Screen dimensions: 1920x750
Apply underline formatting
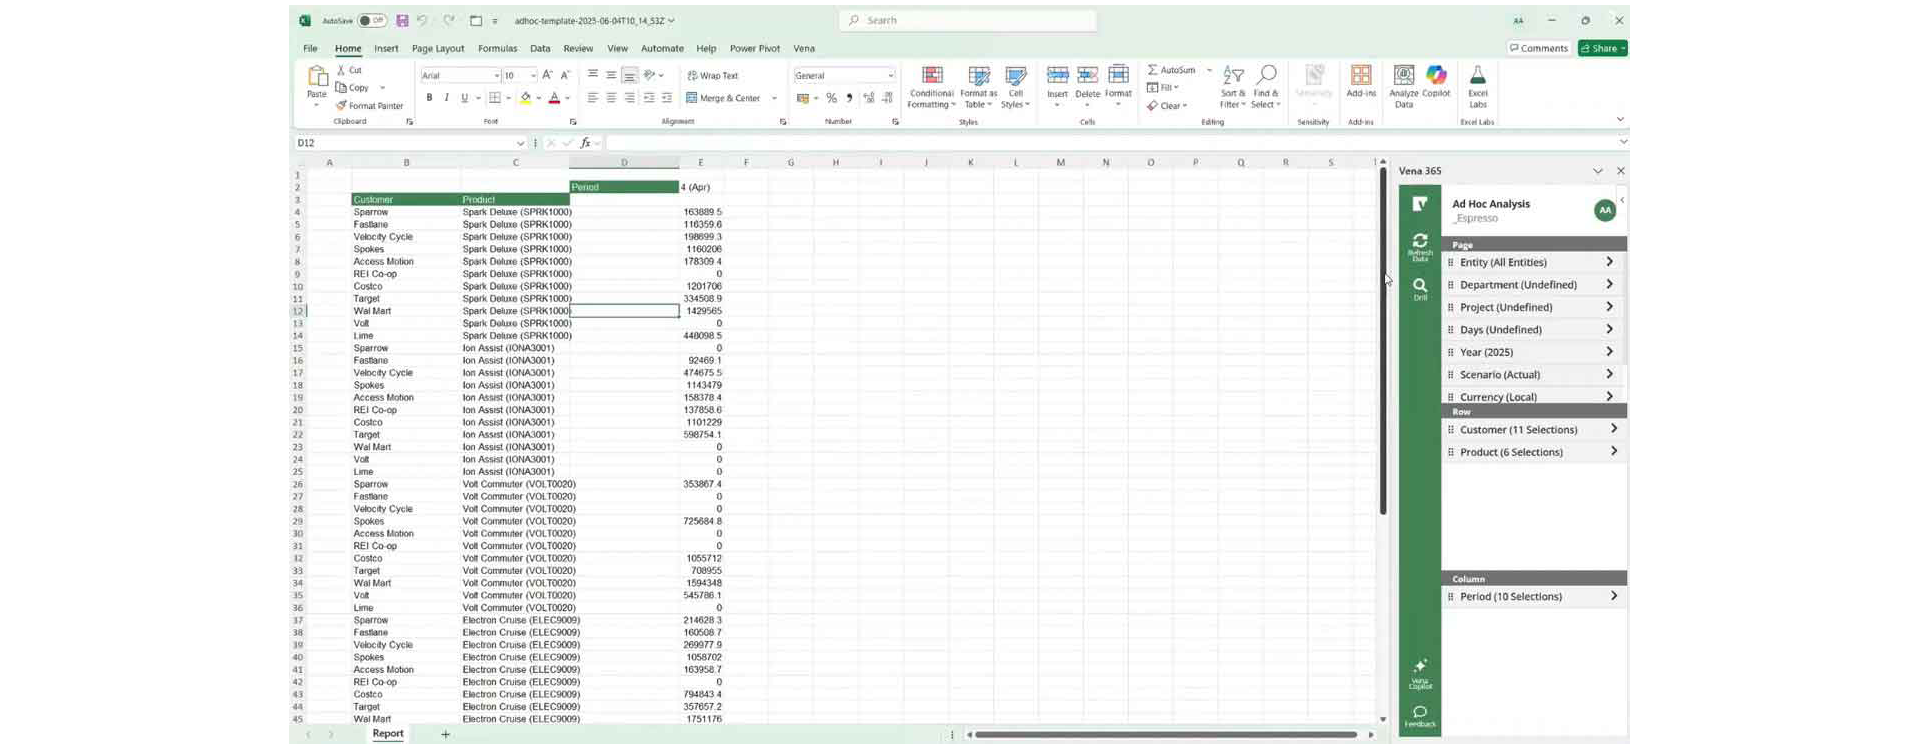click(x=464, y=98)
